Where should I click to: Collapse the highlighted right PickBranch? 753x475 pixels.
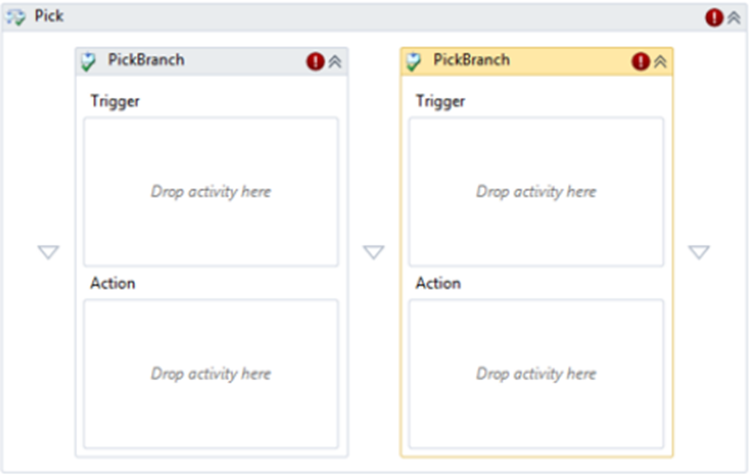[660, 61]
